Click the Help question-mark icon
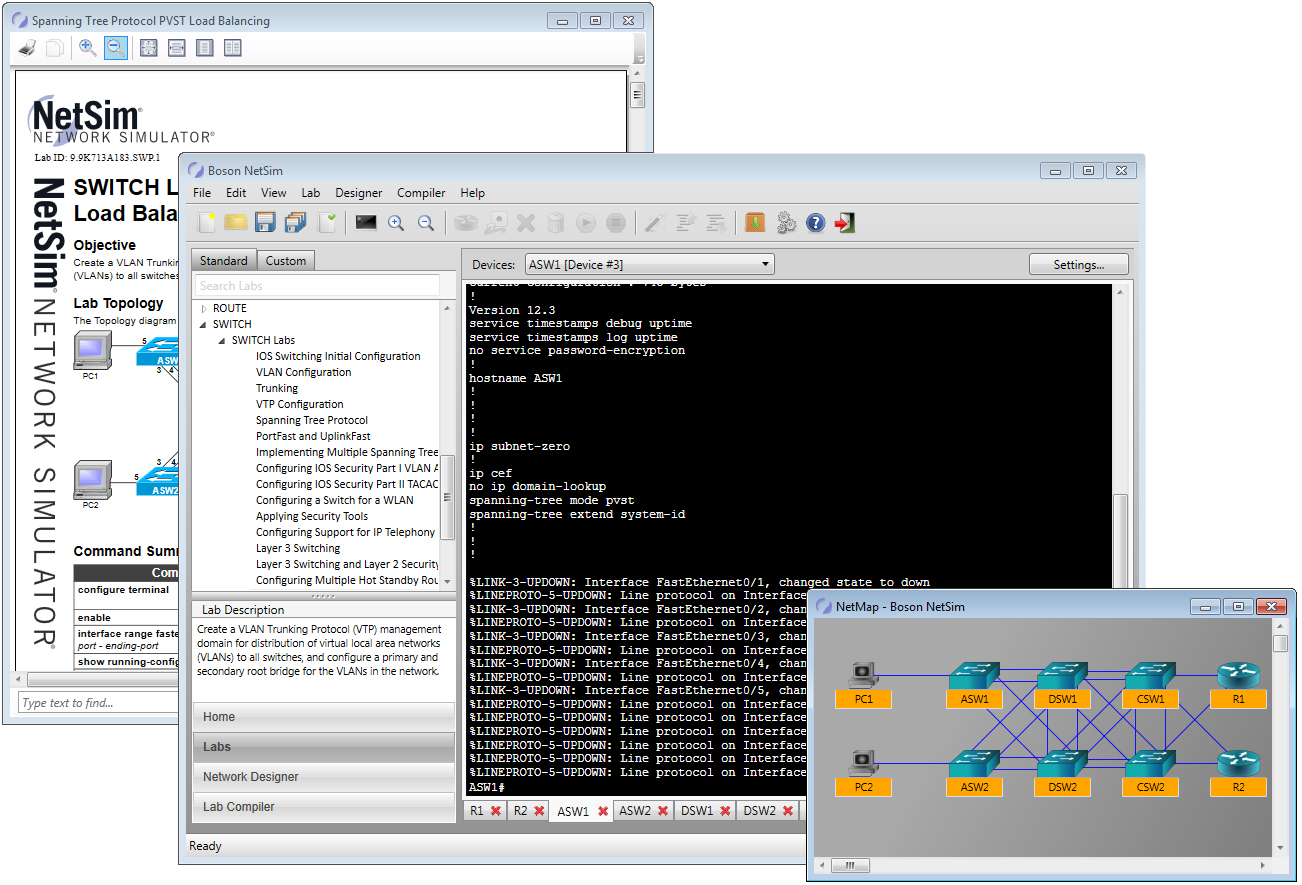Image resolution: width=1302 pixels, height=885 pixels. (x=815, y=222)
